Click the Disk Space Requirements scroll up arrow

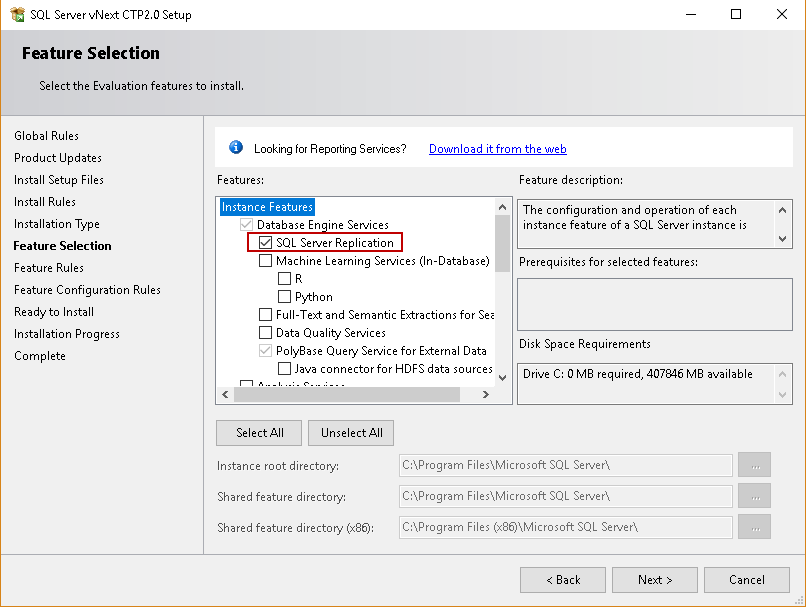click(x=782, y=374)
